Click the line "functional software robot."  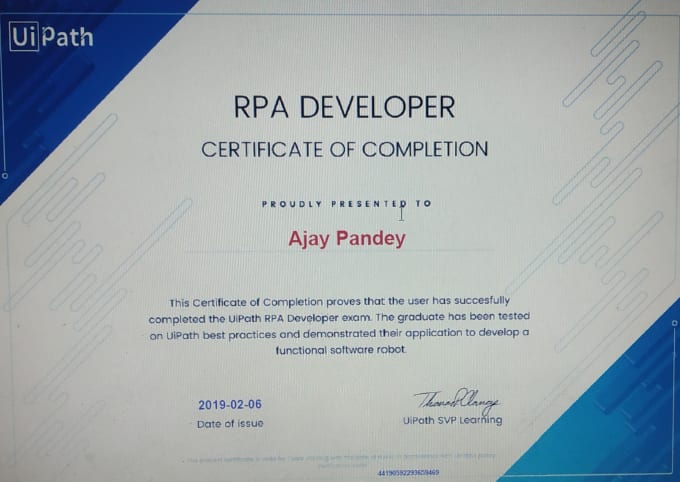pos(341,350)
